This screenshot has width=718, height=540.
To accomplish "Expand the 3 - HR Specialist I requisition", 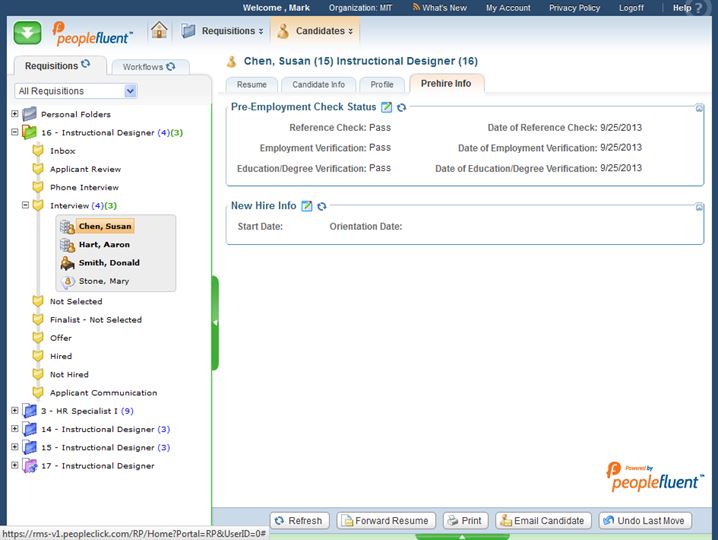I will [15, 411].
